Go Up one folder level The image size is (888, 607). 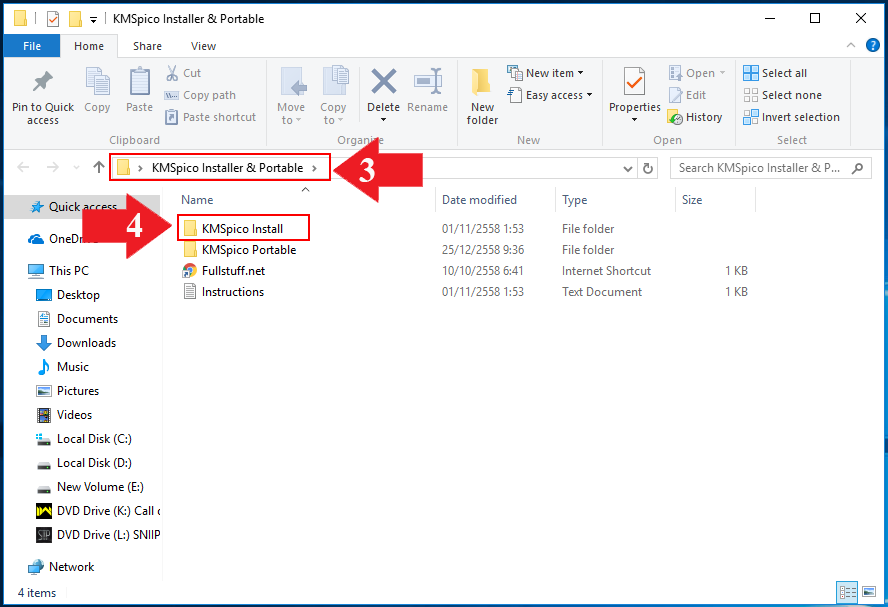click(x=99, y=167)
